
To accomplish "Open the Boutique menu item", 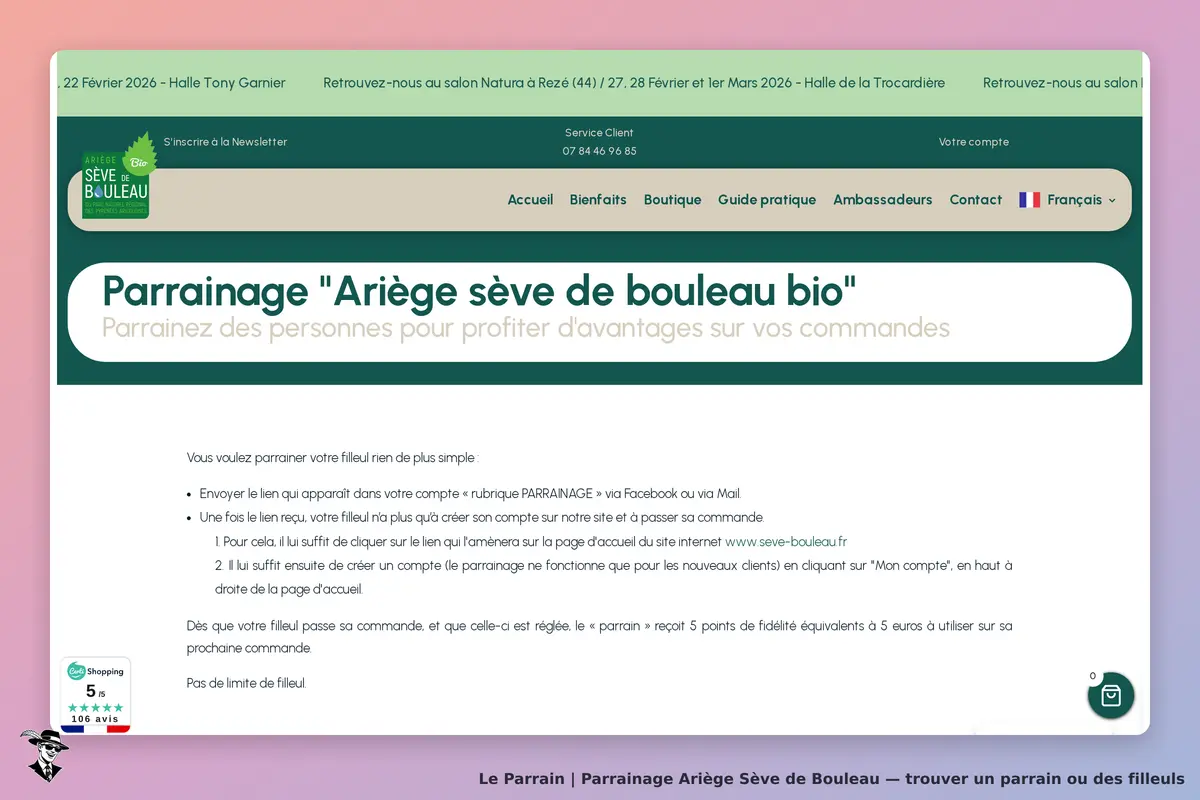I will click(672, 200).
